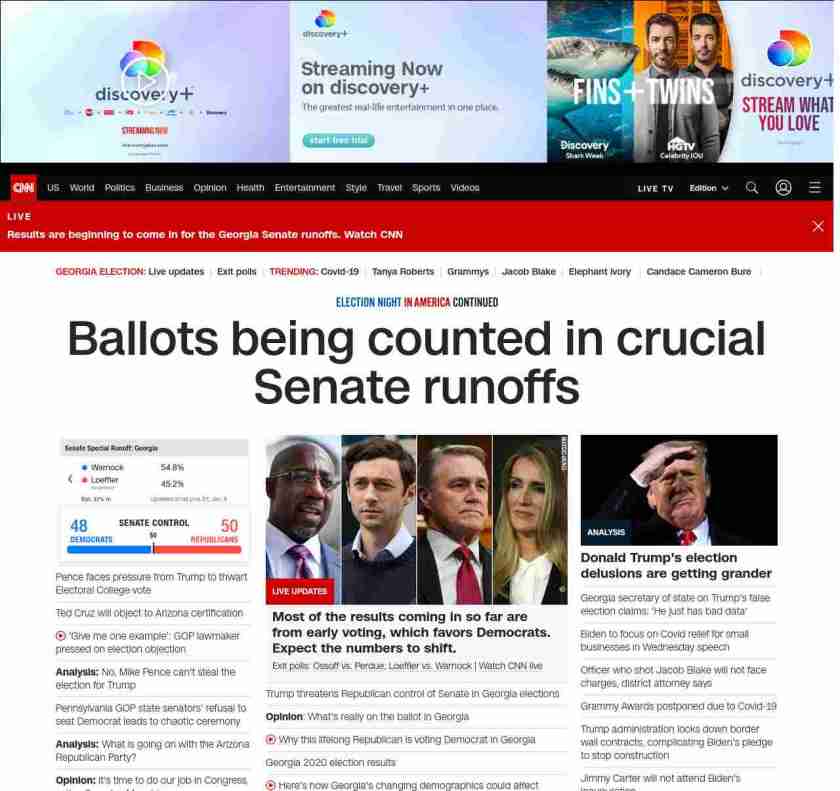The width and height of the screenshot is (840, 791).
Task: Open the search magnifier icon
Action: pyautogui.click(x=752, y=187)
